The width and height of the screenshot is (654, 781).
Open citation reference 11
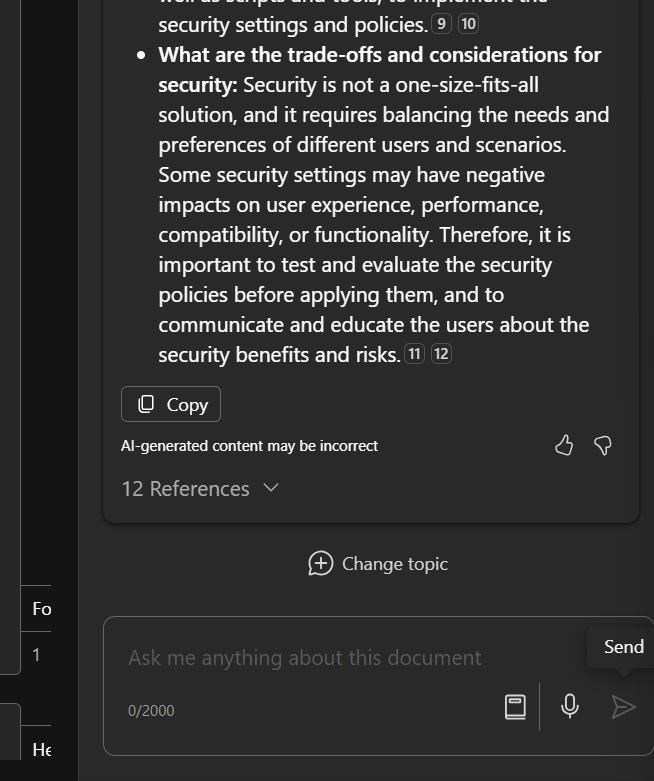tap(414, 353)
